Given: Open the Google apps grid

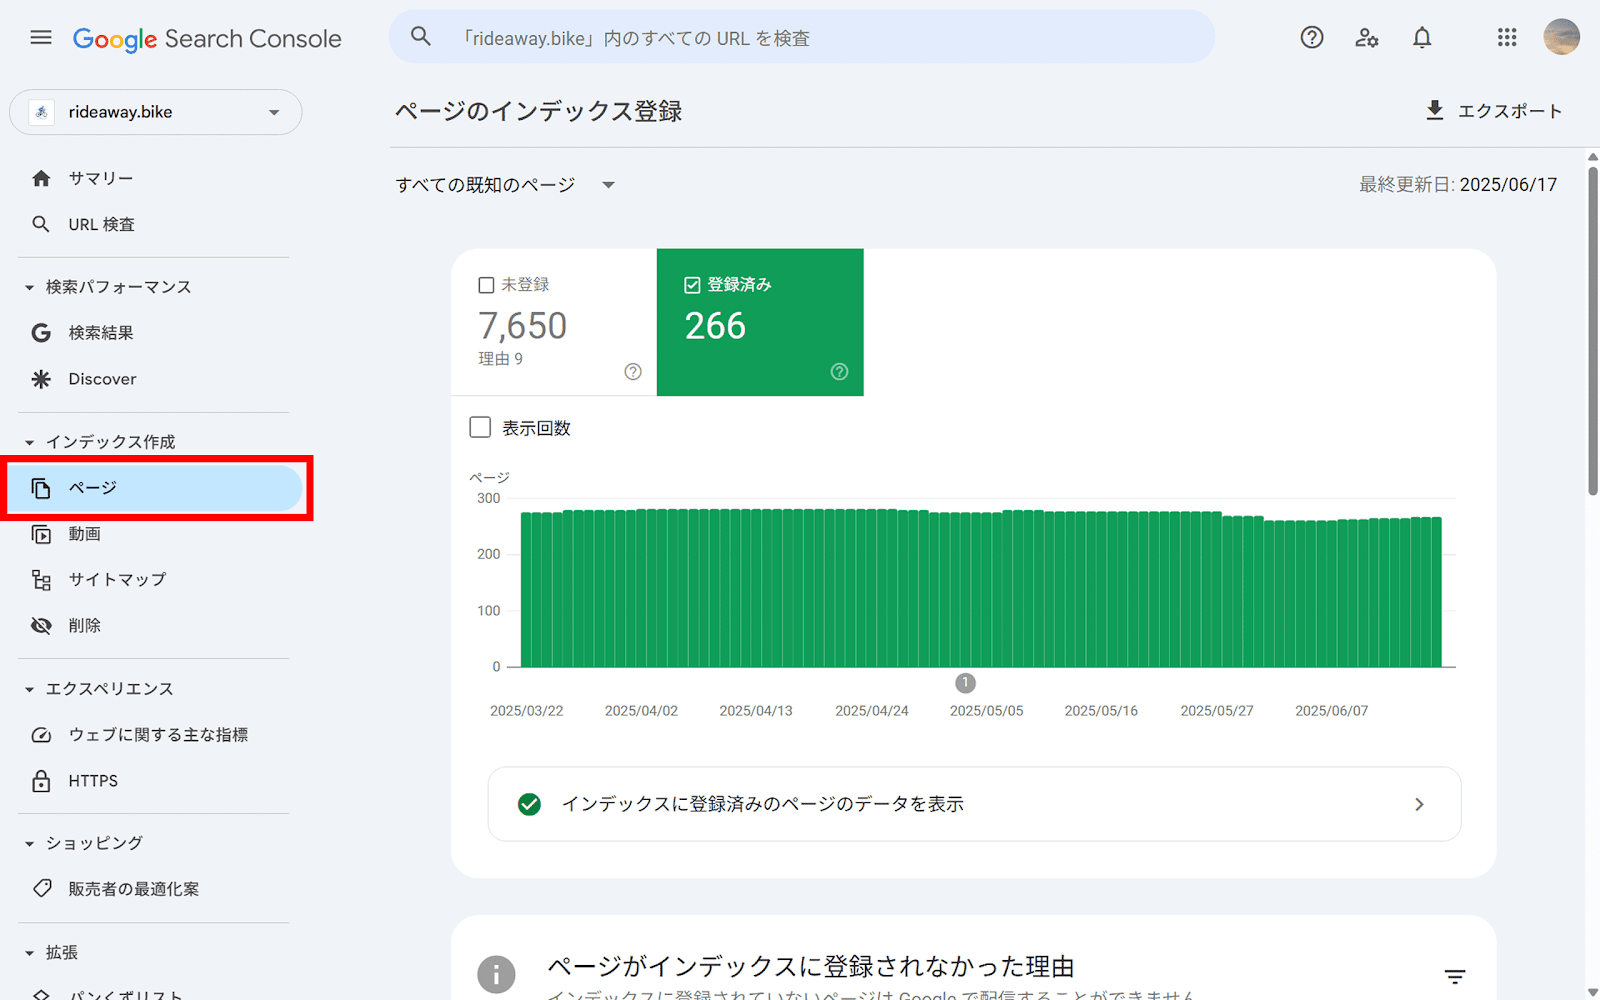Looking at the screenshot, I should pyautogui.click(x=1506, y=37).
